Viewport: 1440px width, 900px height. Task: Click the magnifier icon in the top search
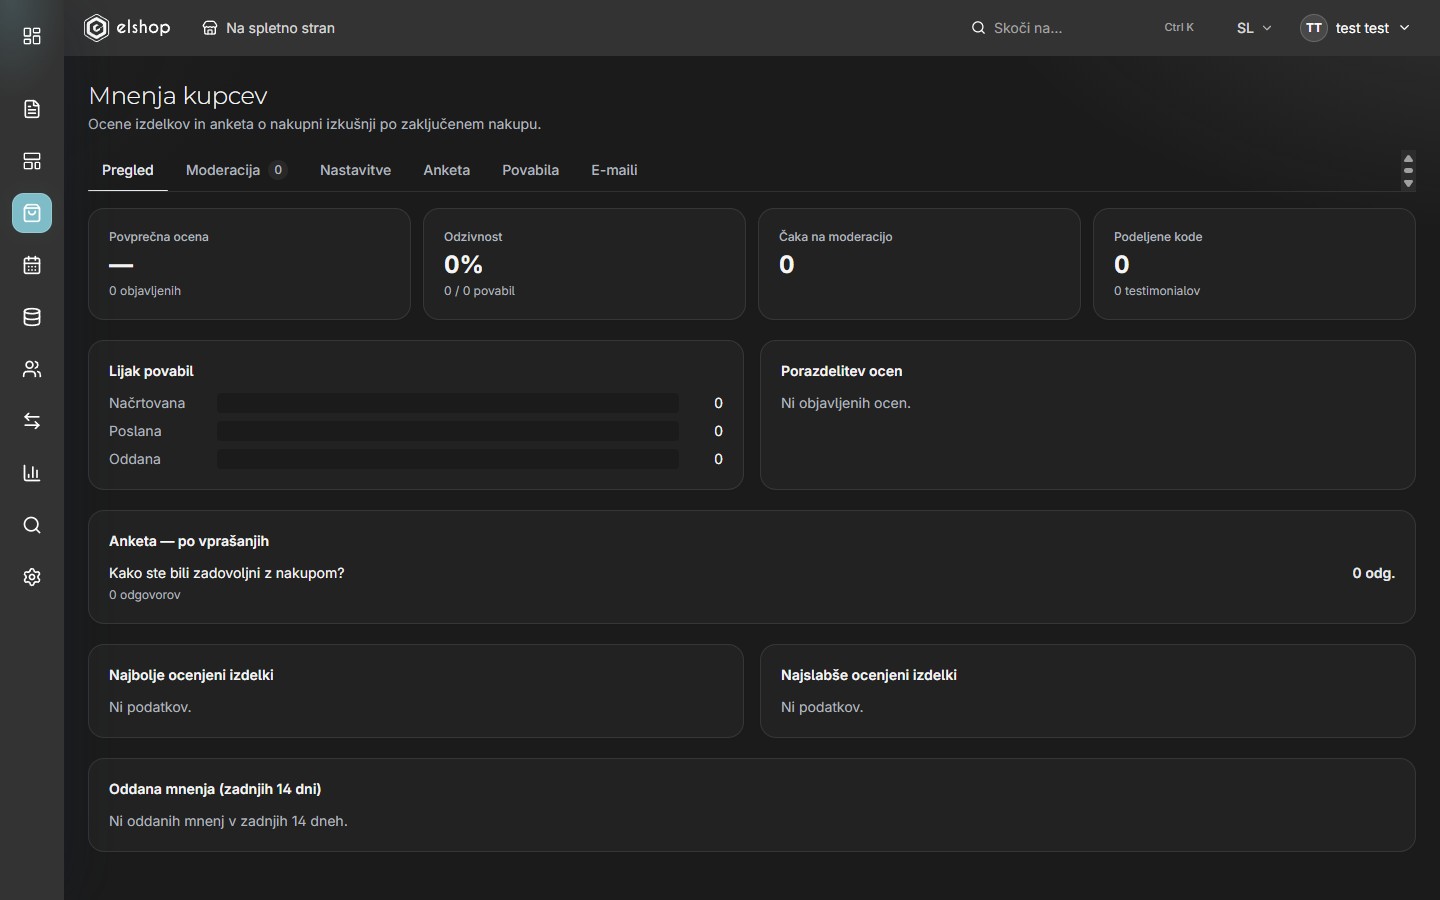click(x=978, y=28)
